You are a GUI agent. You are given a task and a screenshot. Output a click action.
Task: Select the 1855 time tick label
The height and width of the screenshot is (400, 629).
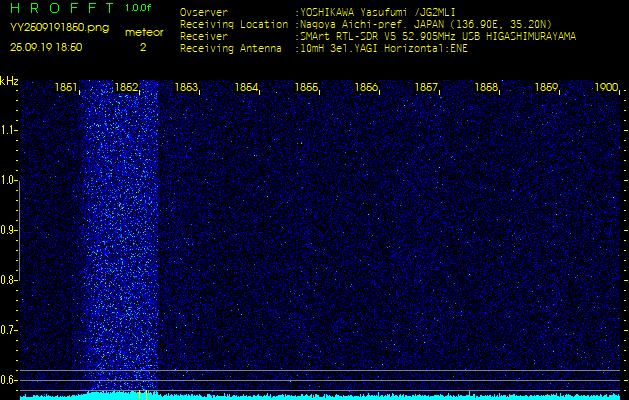306,88
